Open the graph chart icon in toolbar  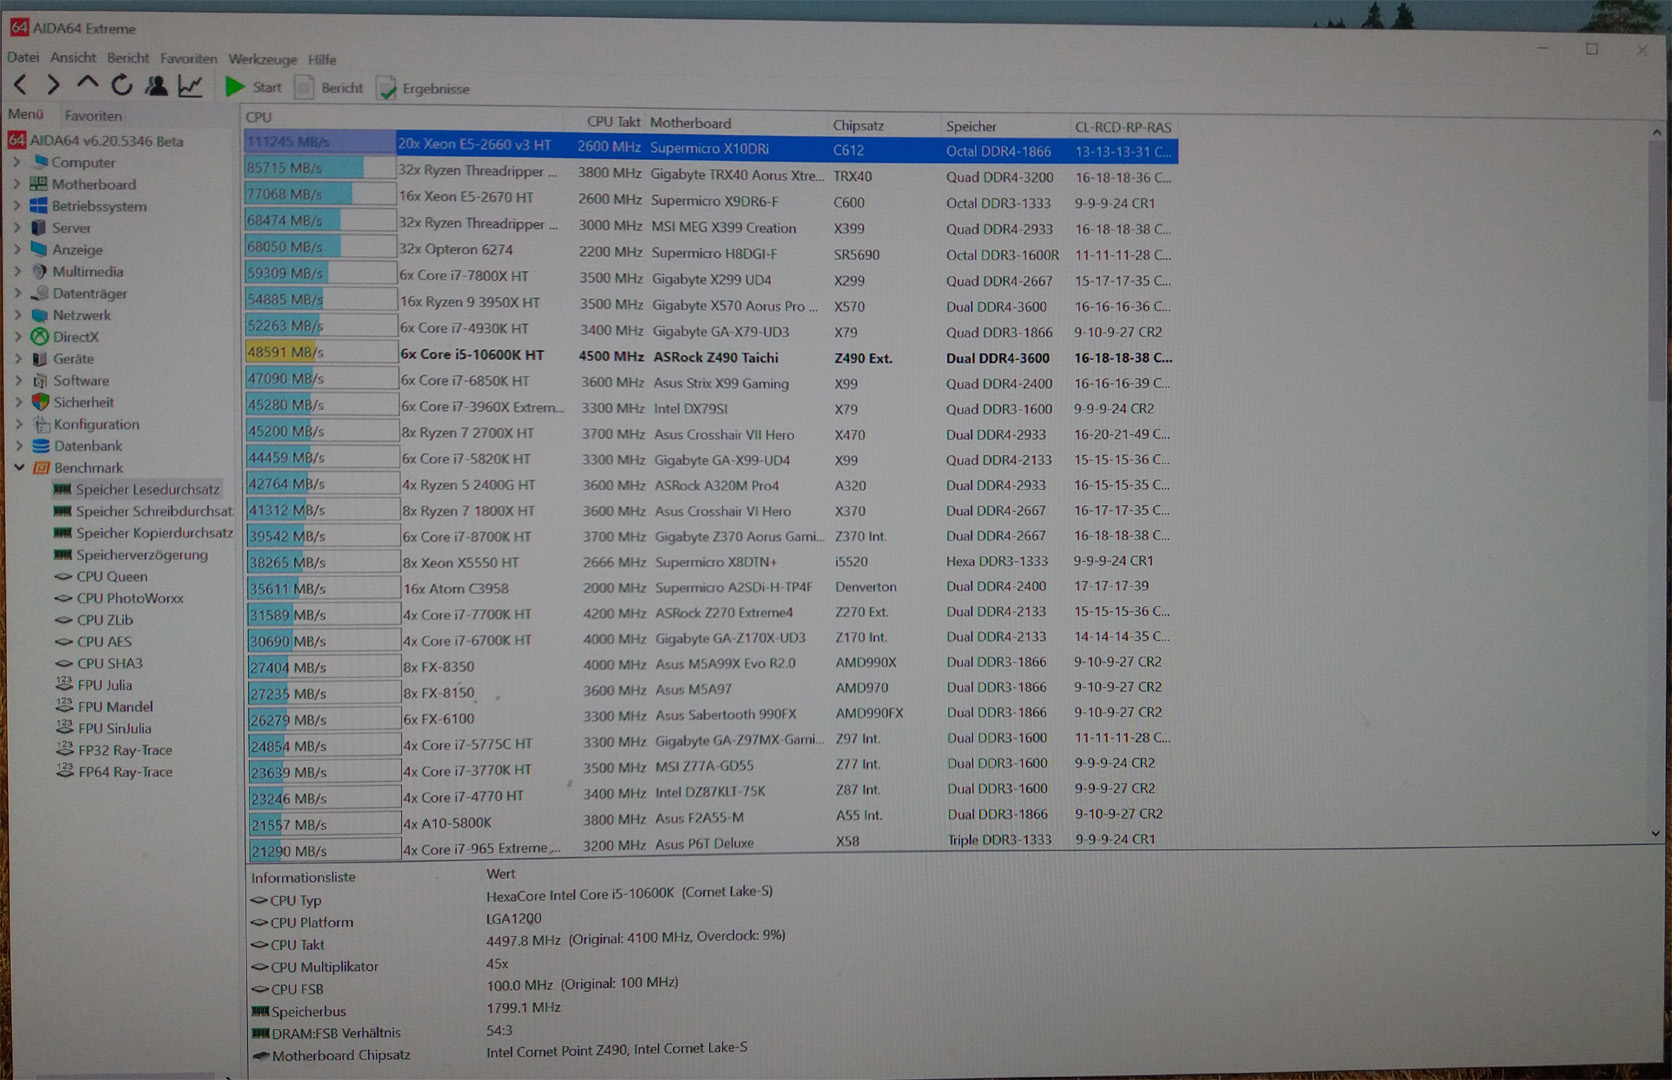[190, 86]
